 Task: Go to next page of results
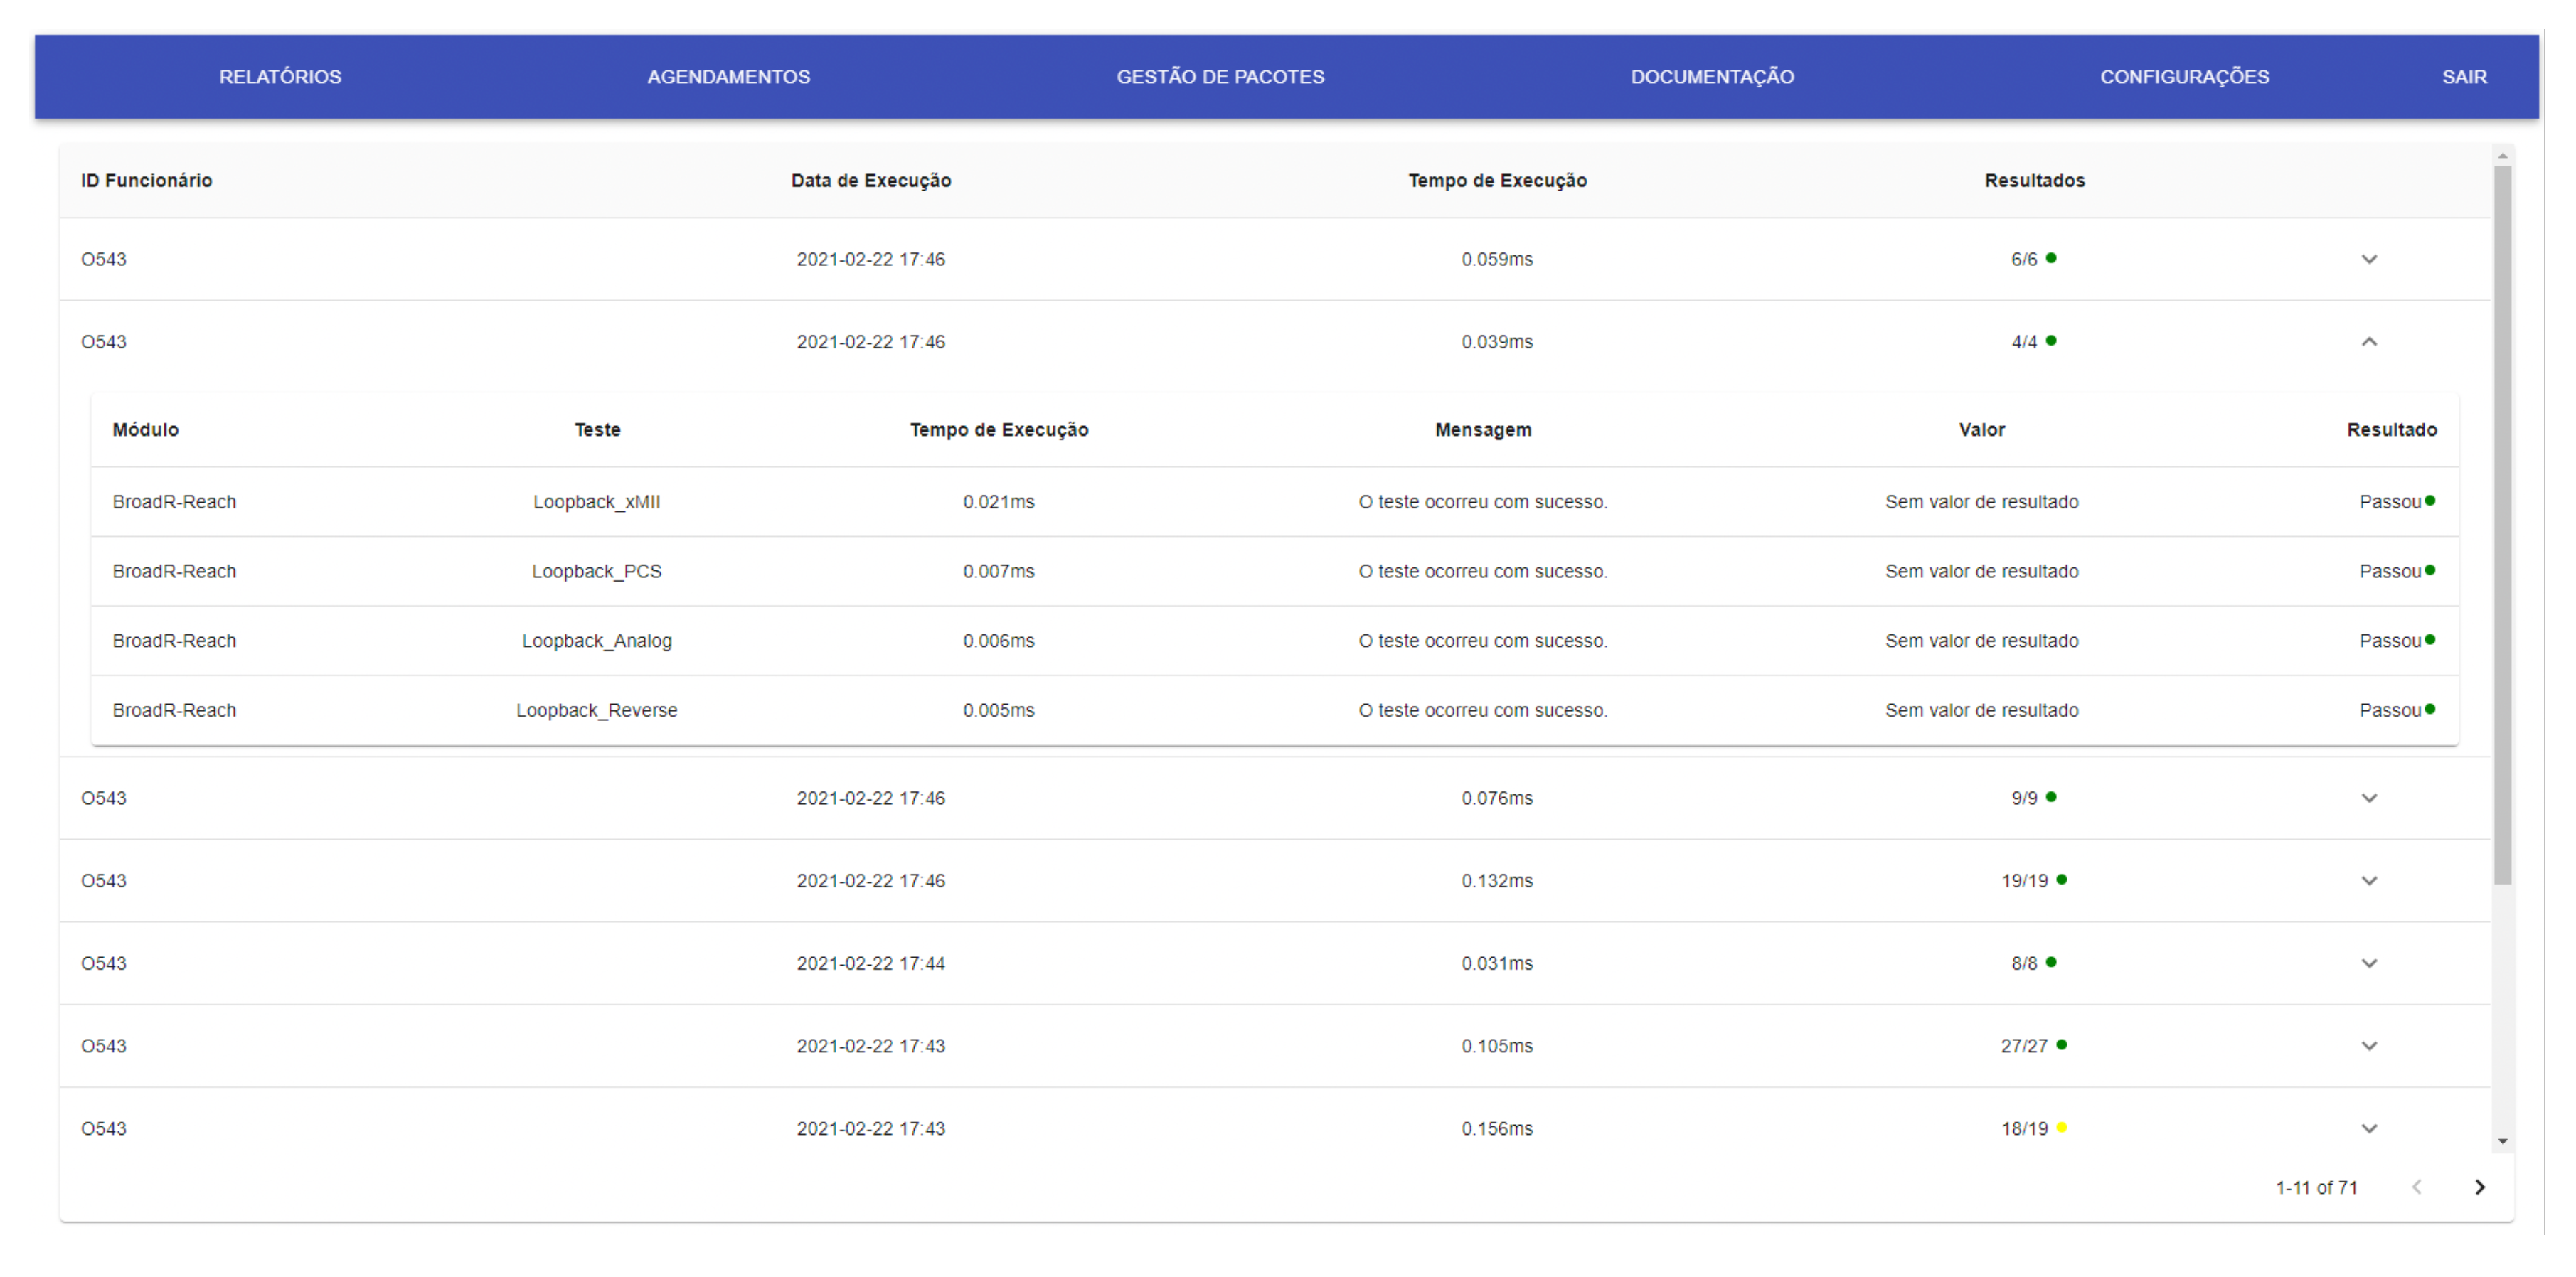(2479, 1187)
